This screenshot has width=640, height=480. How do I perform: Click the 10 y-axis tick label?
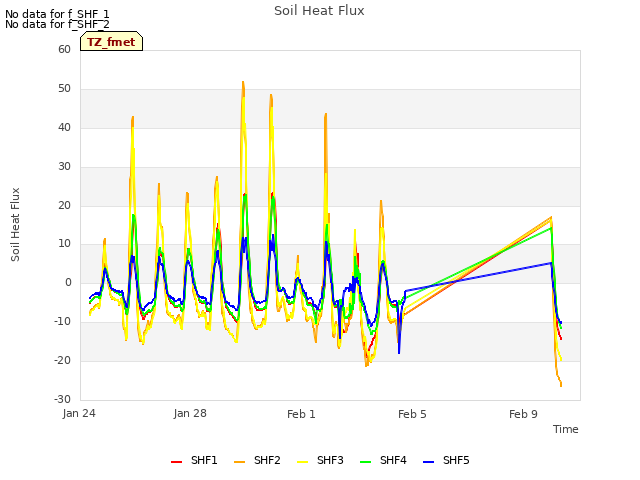point(64,244)
